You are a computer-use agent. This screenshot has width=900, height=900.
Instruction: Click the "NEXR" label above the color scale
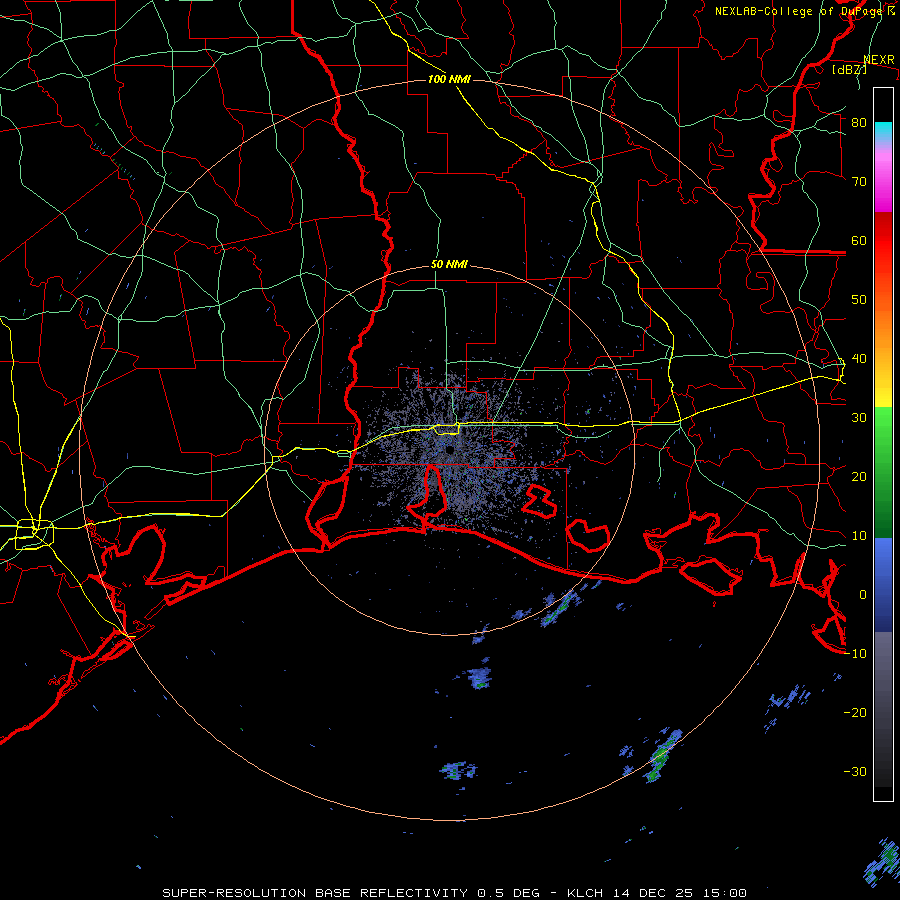(x=879, y=60)
